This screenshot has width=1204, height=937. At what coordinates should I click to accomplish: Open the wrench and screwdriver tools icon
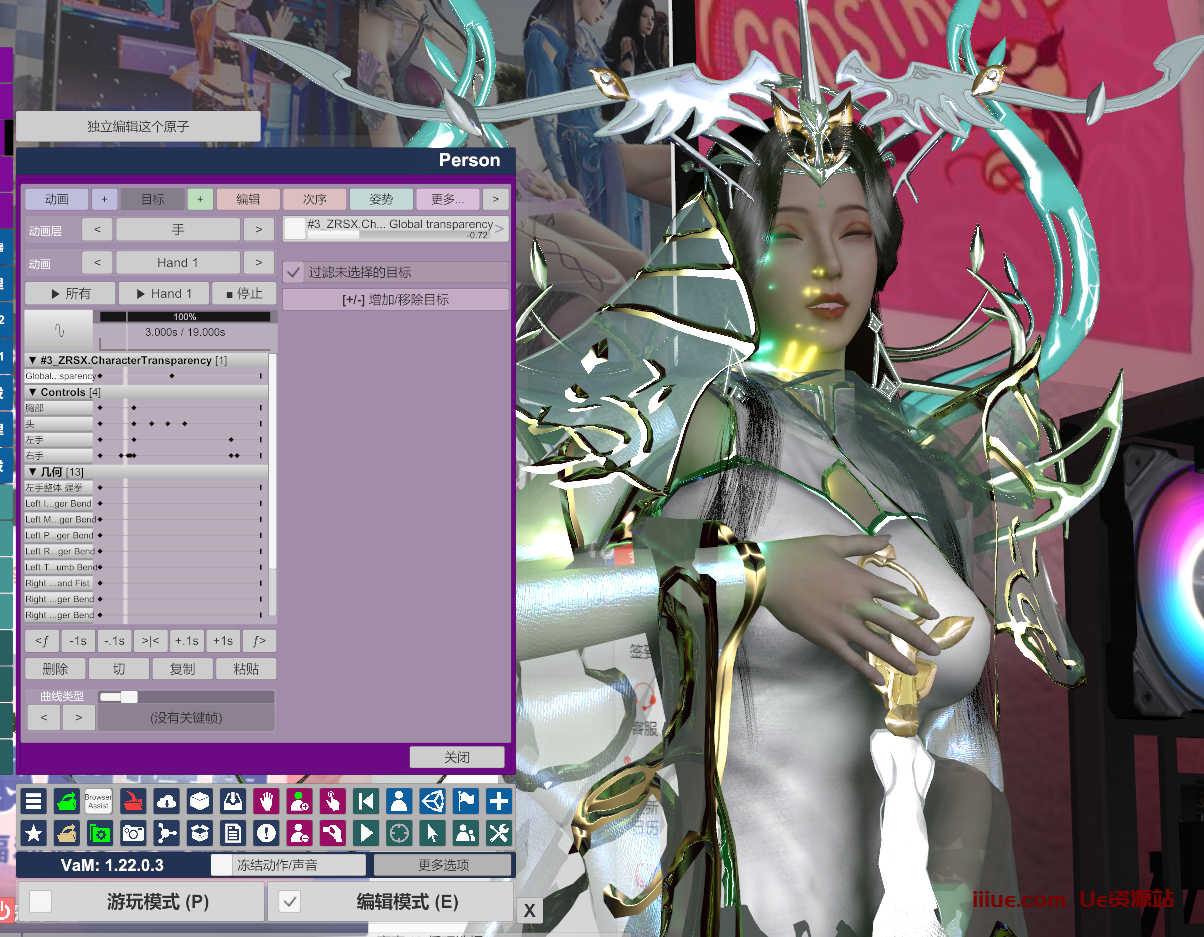[x=498, y=832]
